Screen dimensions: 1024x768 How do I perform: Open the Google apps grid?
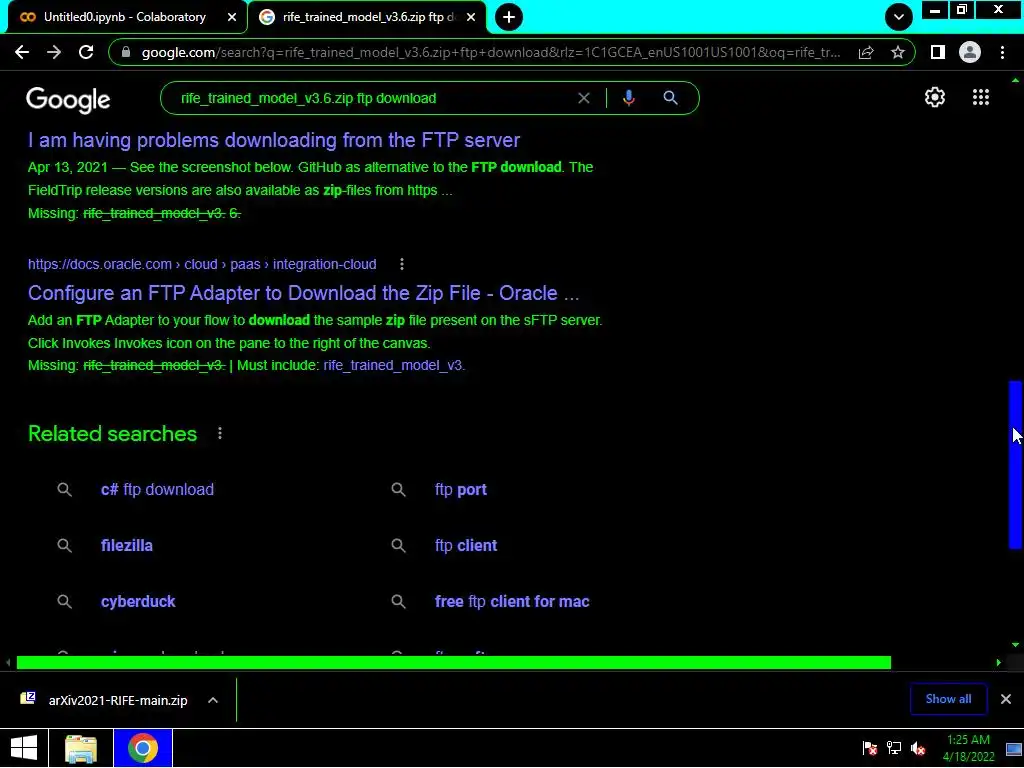[980, 97]
